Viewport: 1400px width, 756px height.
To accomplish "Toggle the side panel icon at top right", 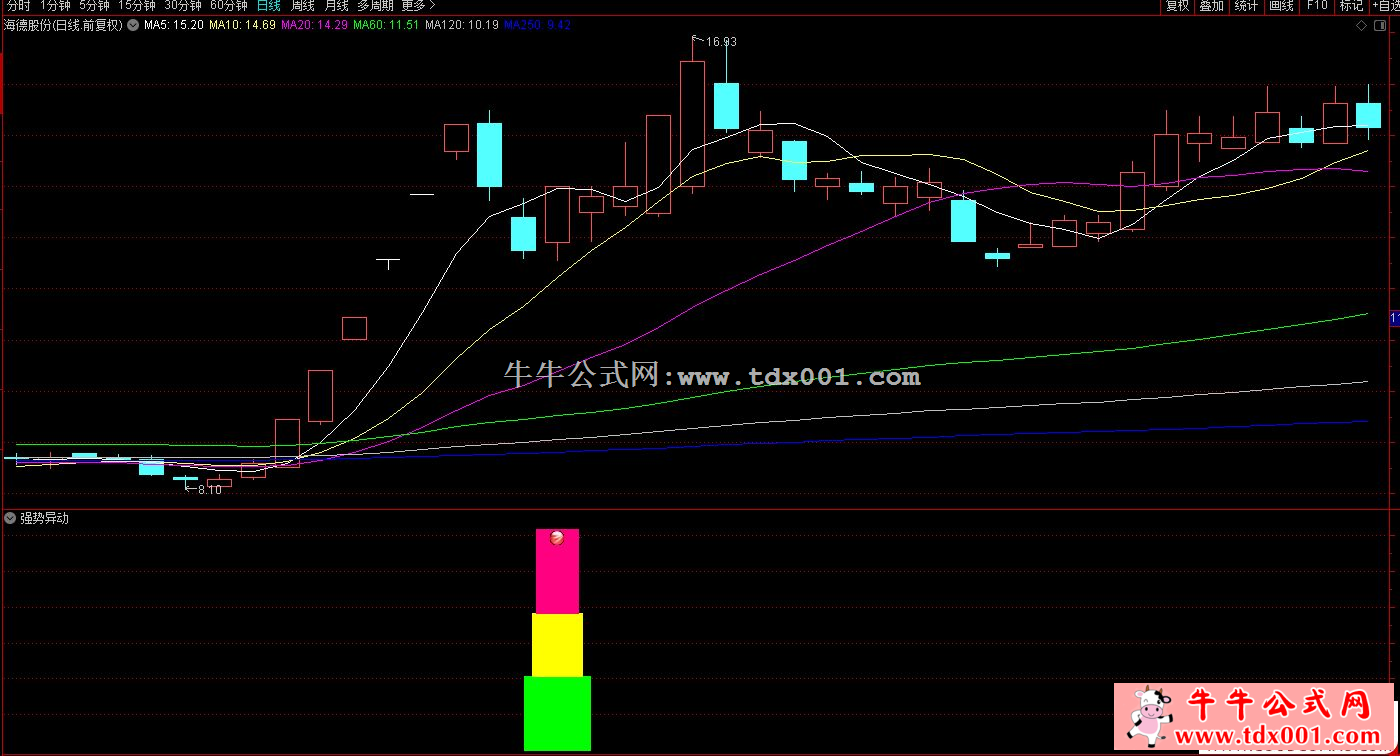I will (1379, 25).
